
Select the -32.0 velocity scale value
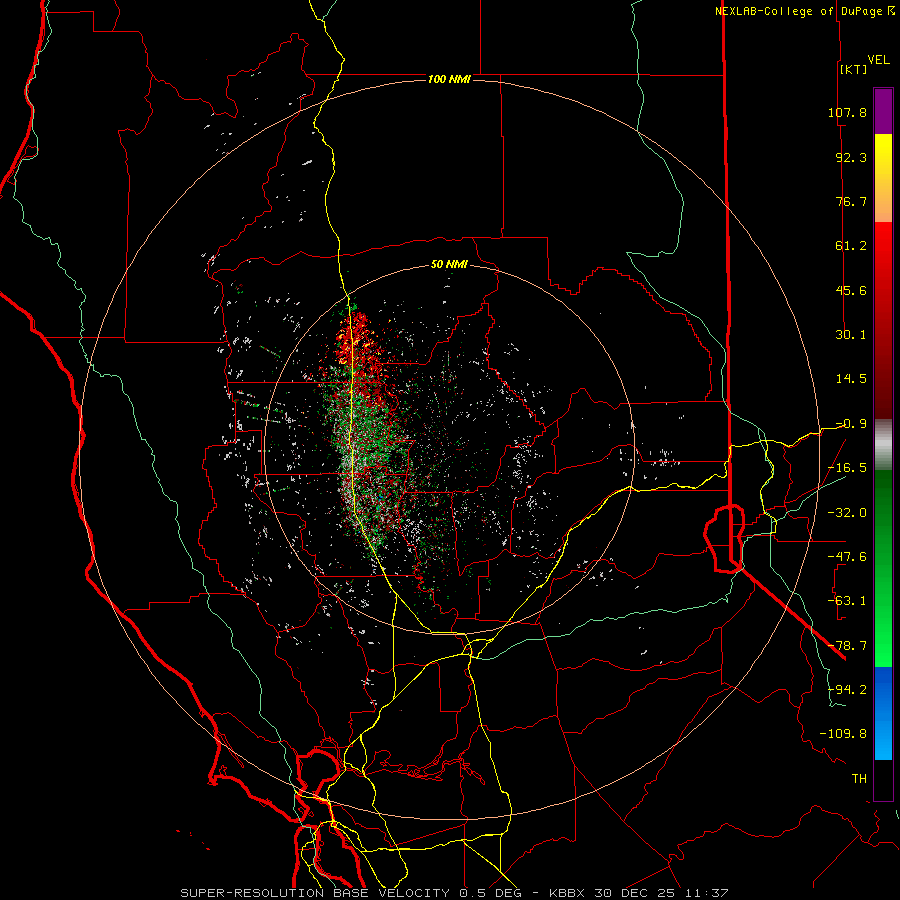tap(847, 513)
